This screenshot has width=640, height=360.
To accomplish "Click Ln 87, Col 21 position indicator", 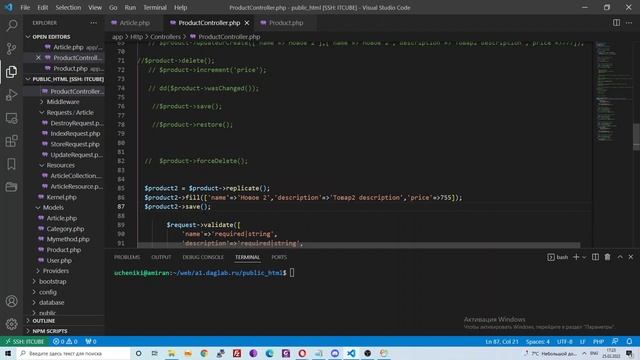I will pyautogui.click(x=502, y=341).
